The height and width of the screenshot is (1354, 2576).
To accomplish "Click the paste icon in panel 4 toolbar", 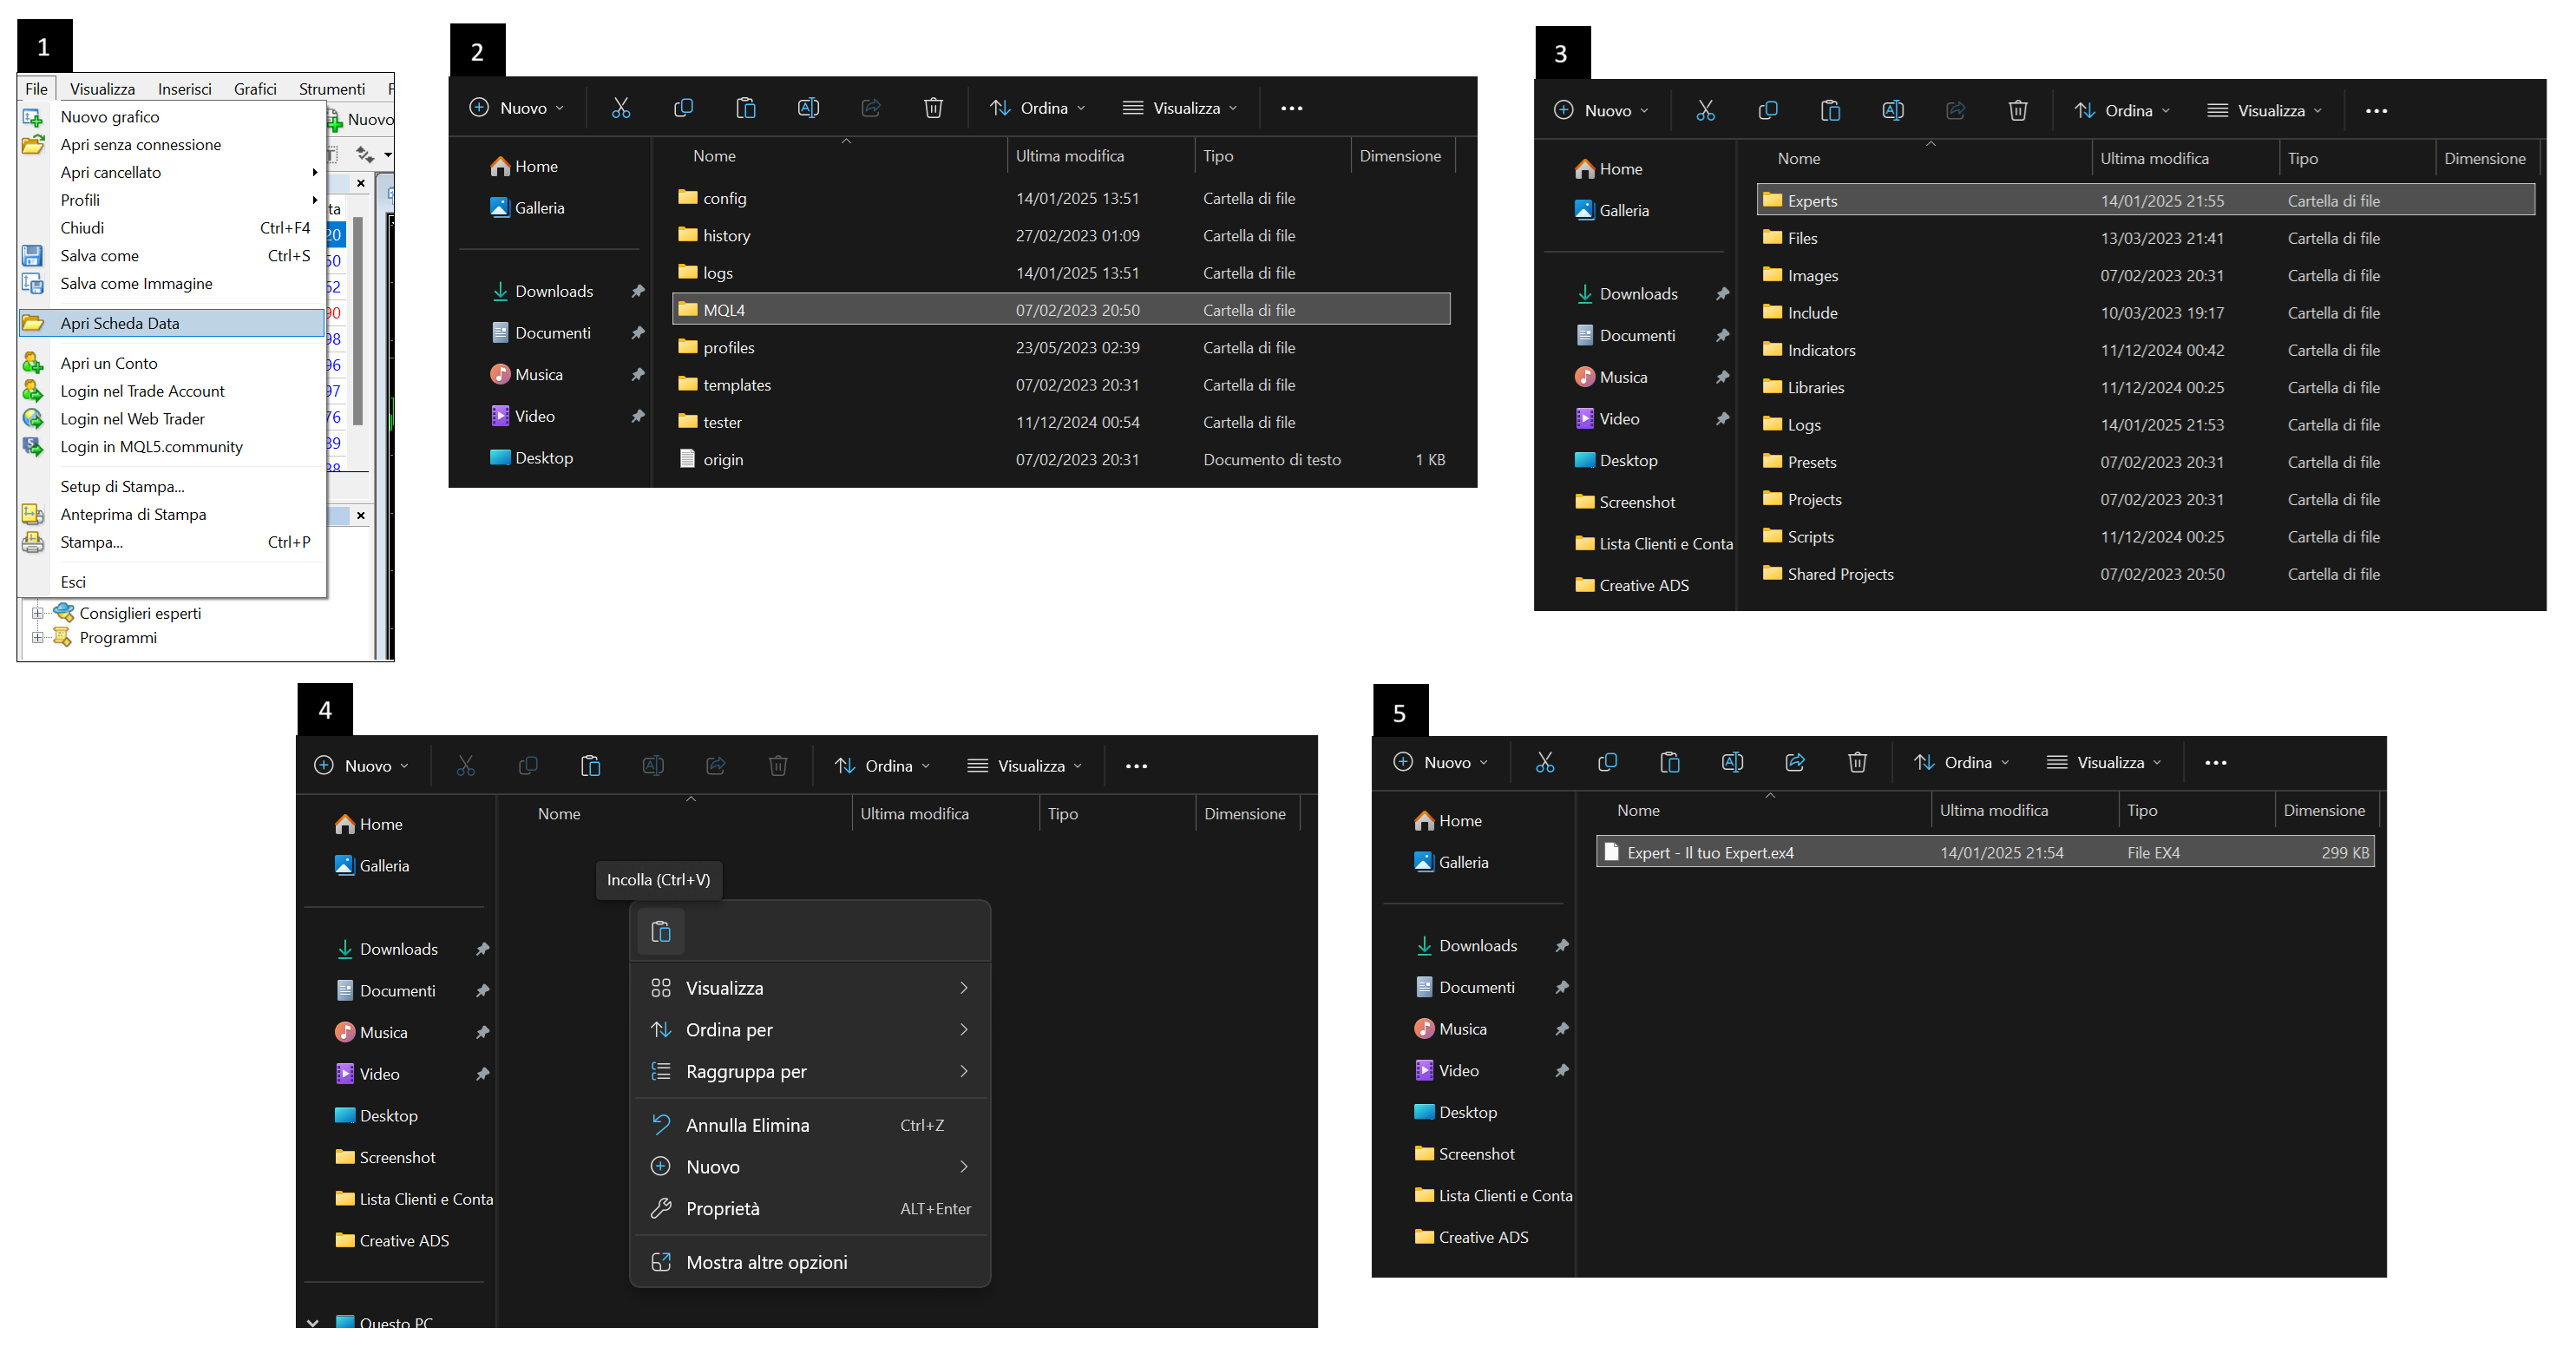I will [590, 766].
